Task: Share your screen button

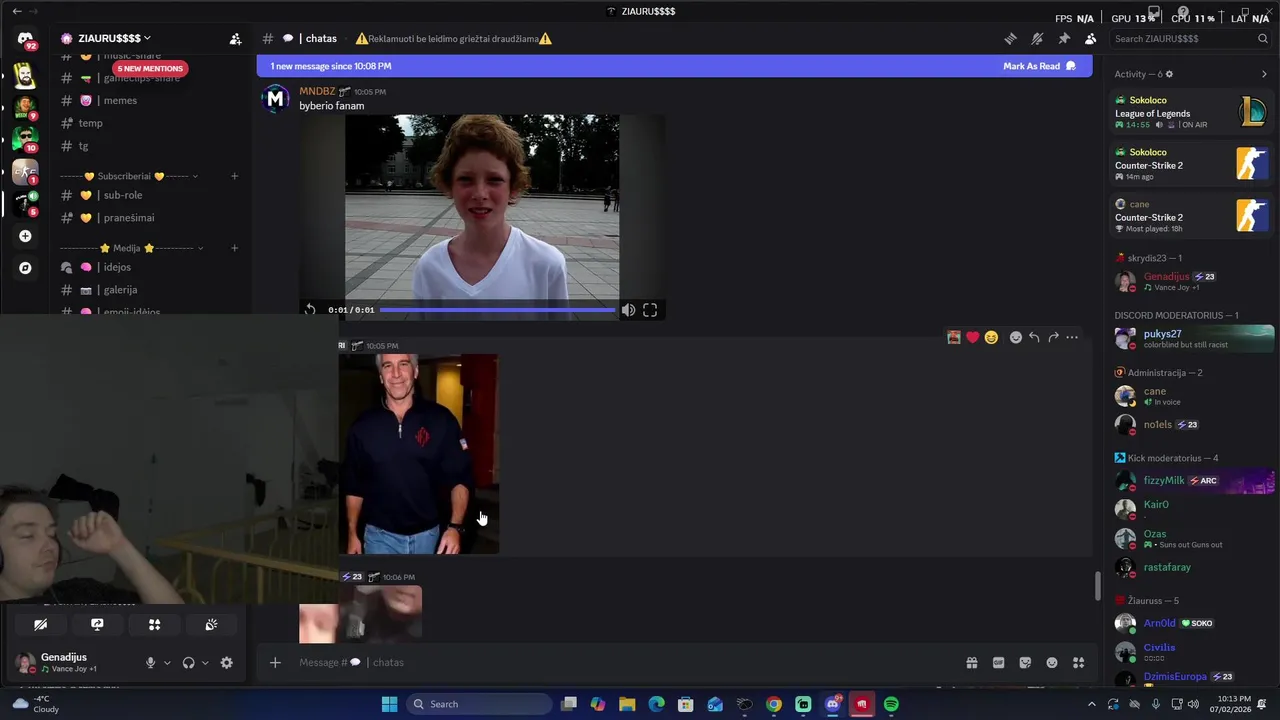Action: (x=97, y=624)
